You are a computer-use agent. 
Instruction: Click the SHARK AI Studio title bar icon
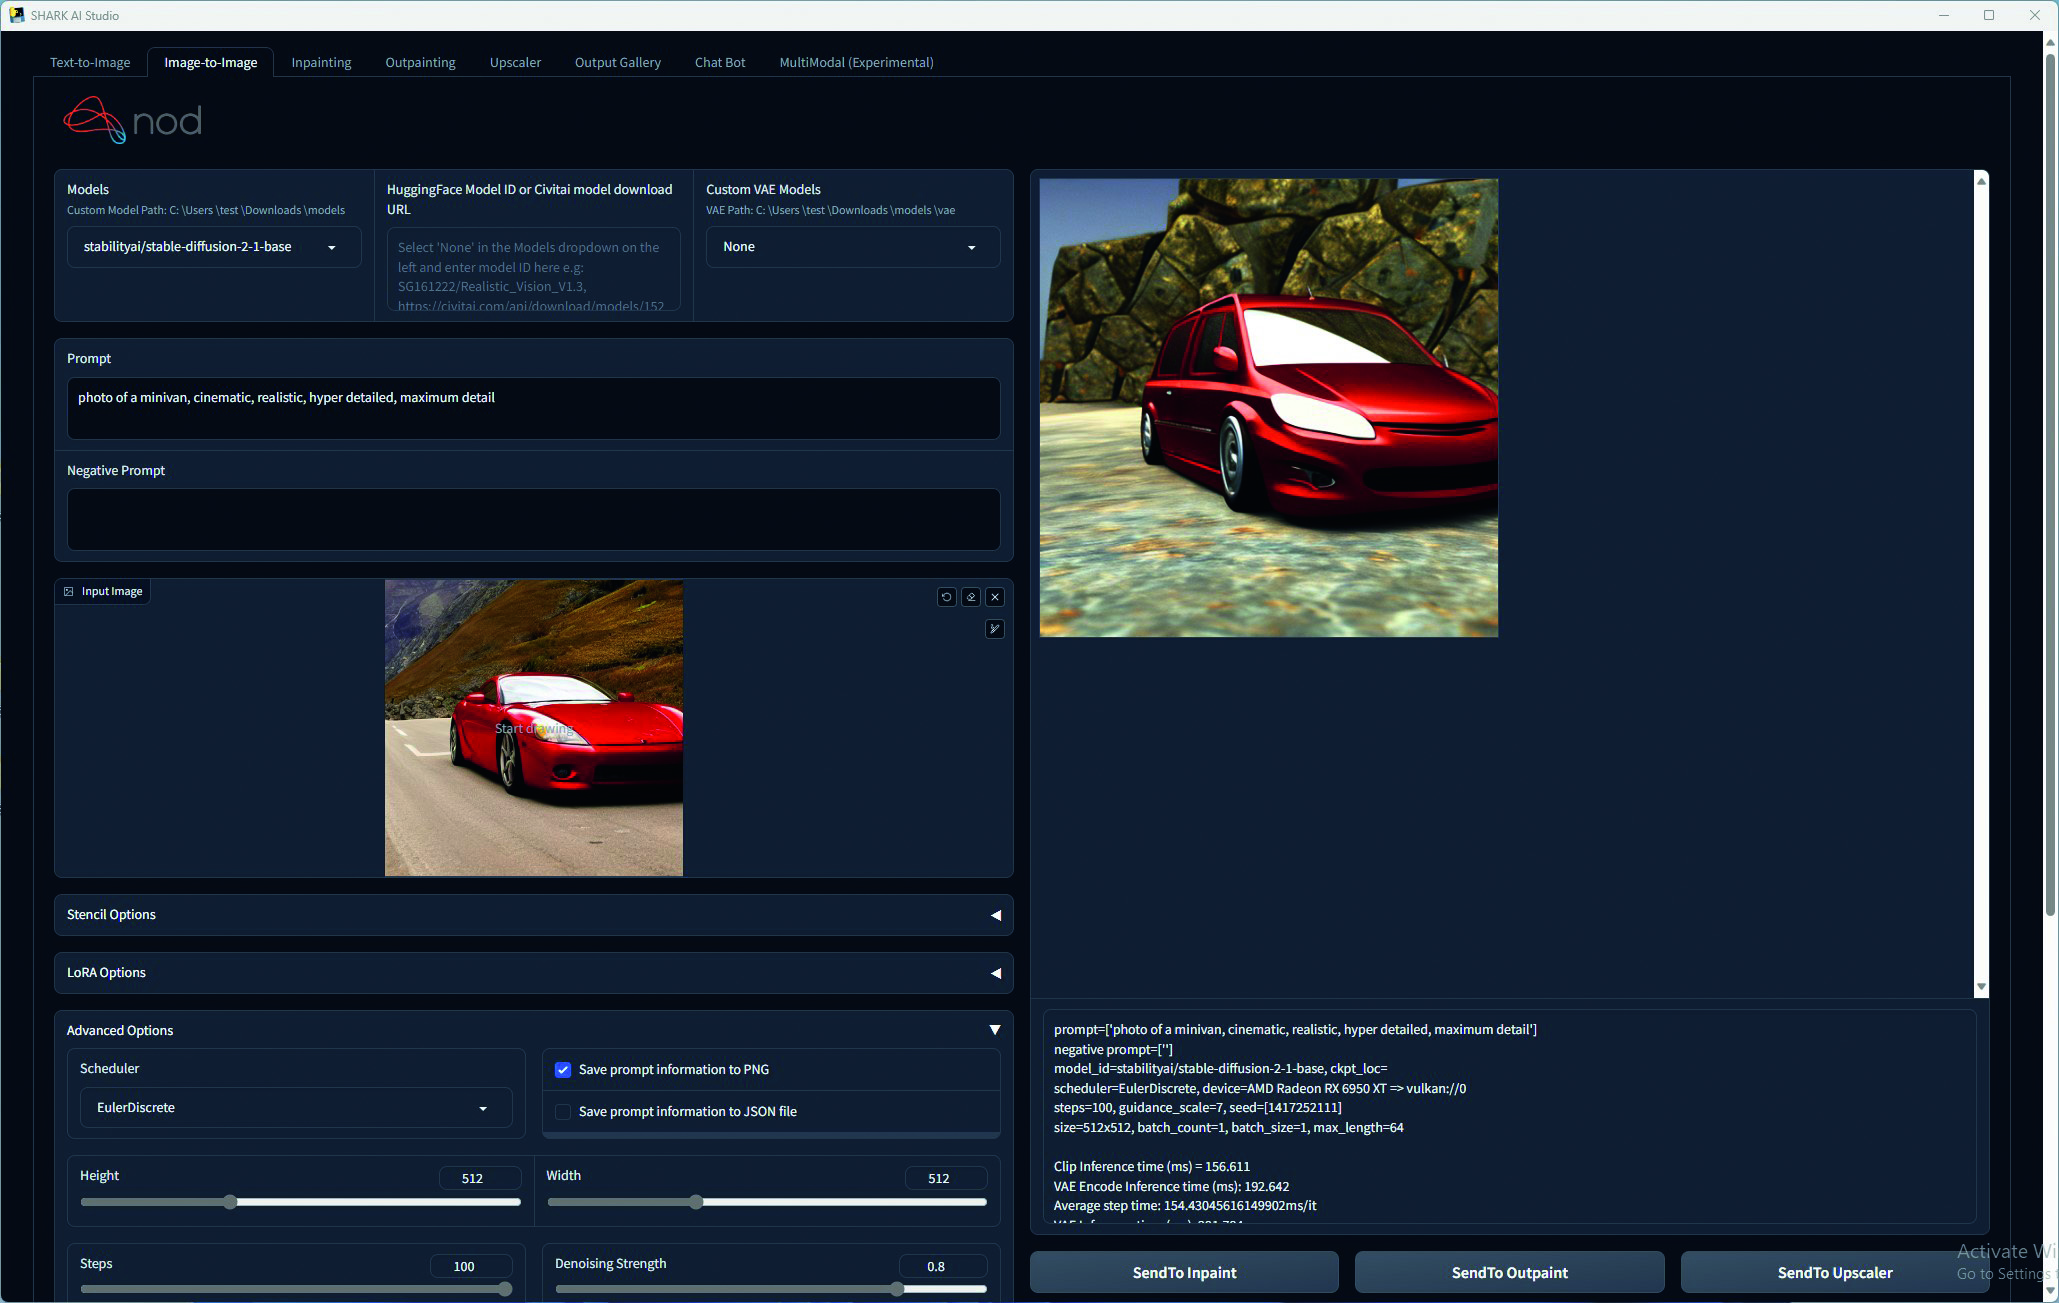16,15
